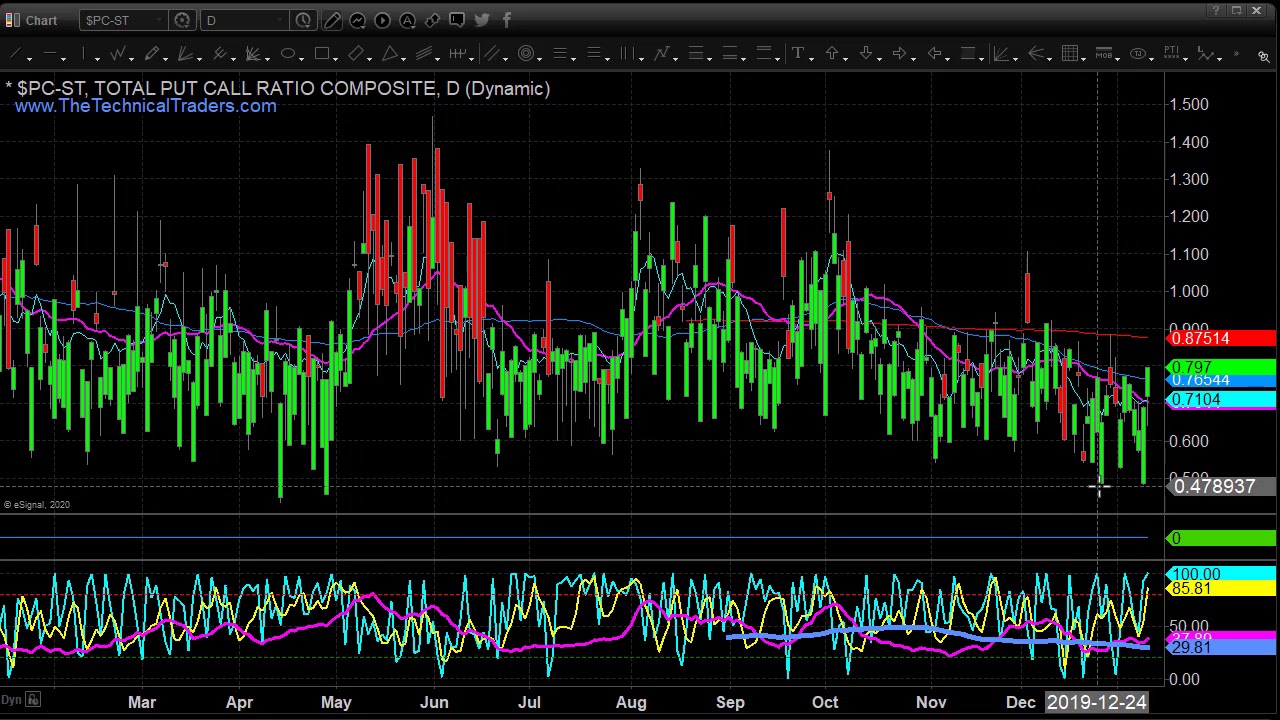Select the left arrow marker tool
Screen dimensions: 1280x720
pos(934,53)
